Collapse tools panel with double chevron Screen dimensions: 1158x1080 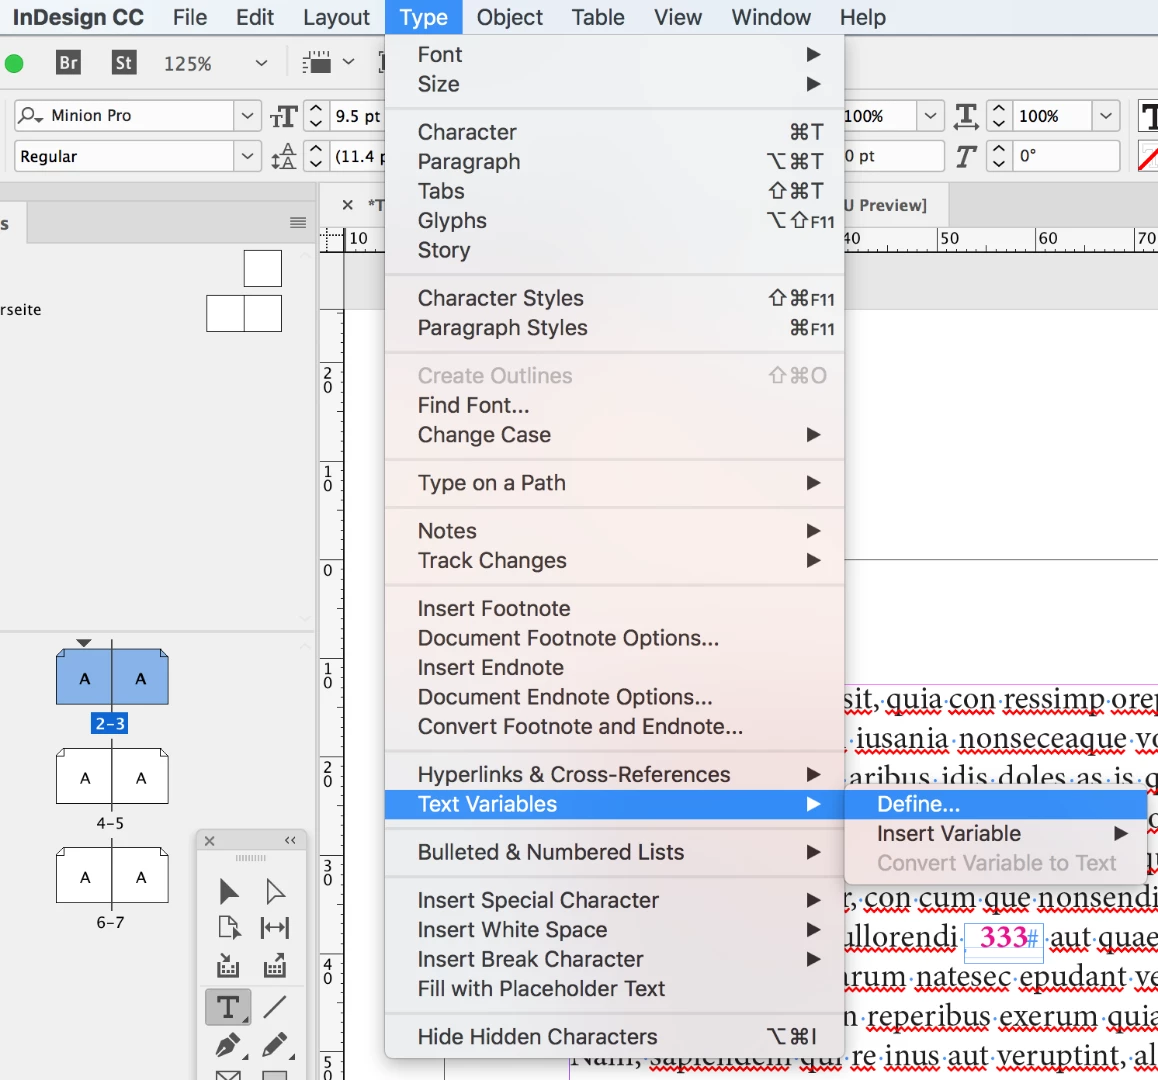(290, 841)
